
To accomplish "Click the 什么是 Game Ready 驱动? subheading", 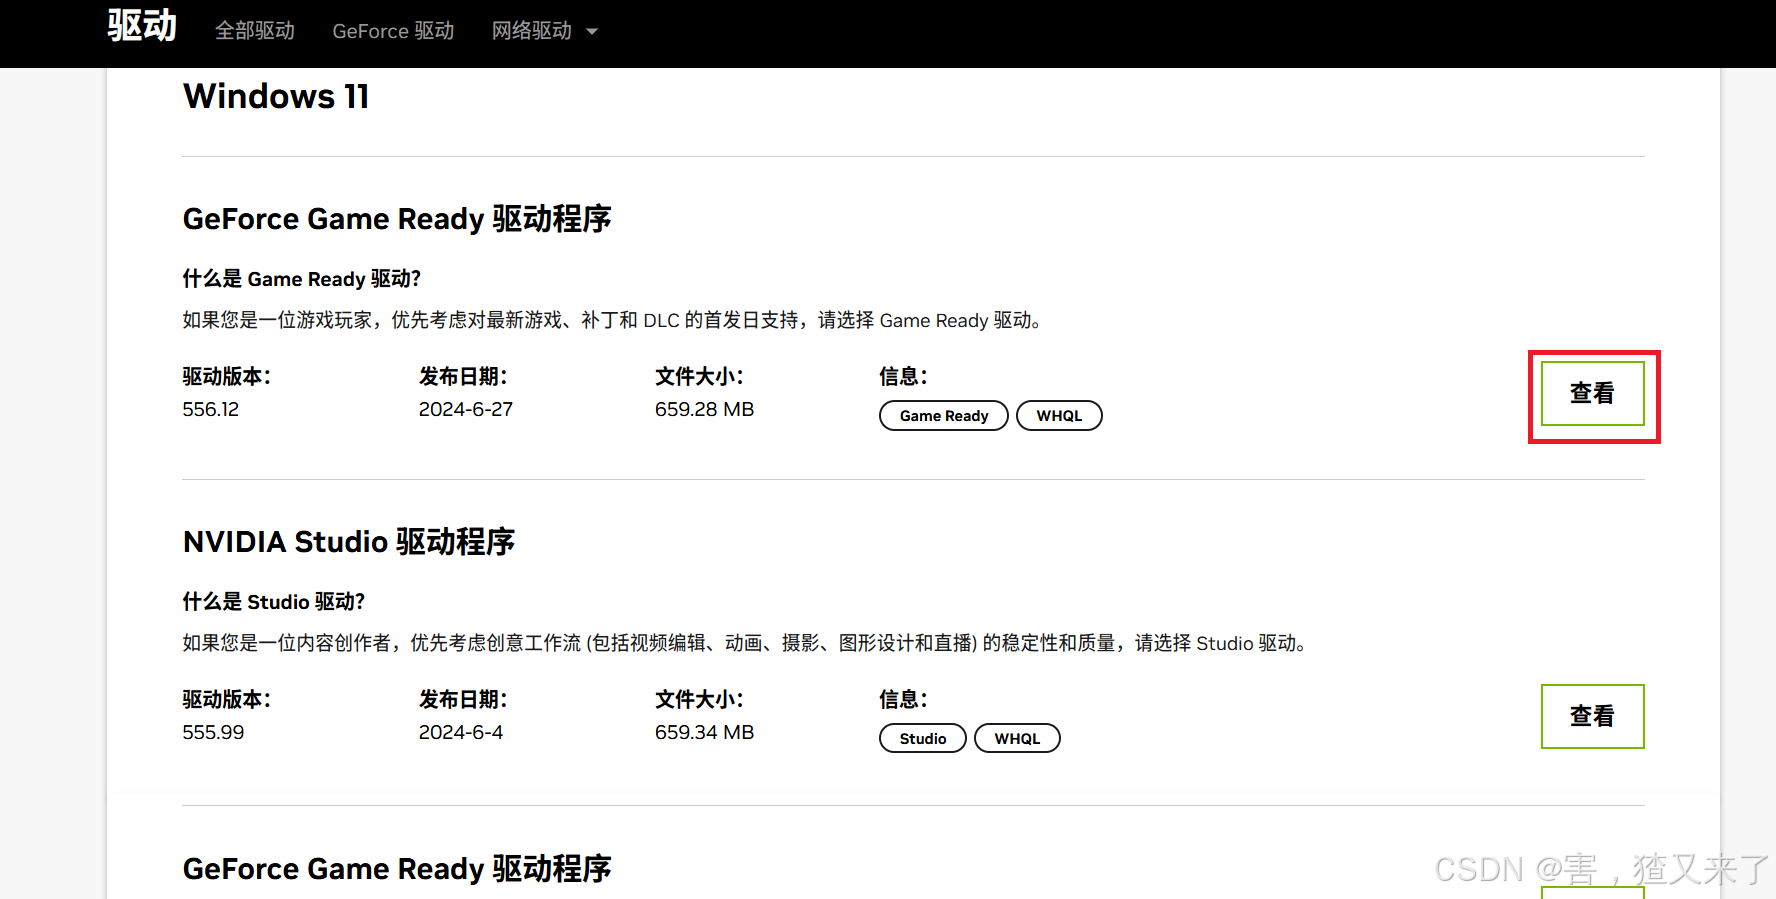I will click(302, 279).
